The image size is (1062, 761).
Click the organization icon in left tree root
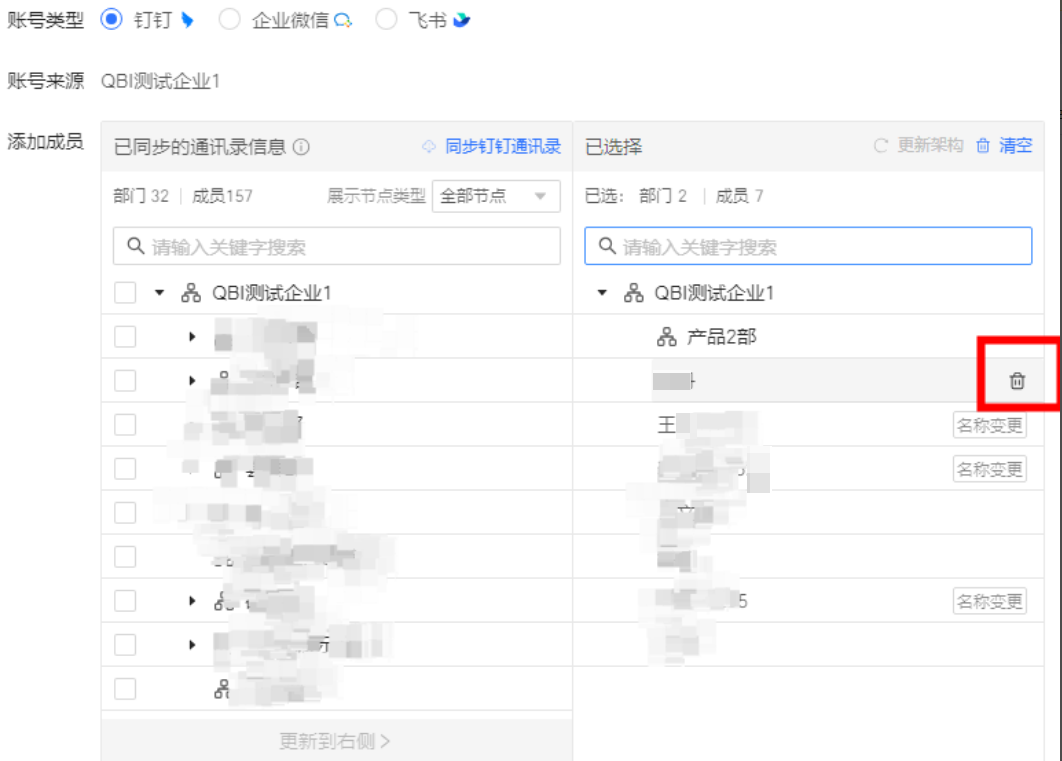pos(191,293)
